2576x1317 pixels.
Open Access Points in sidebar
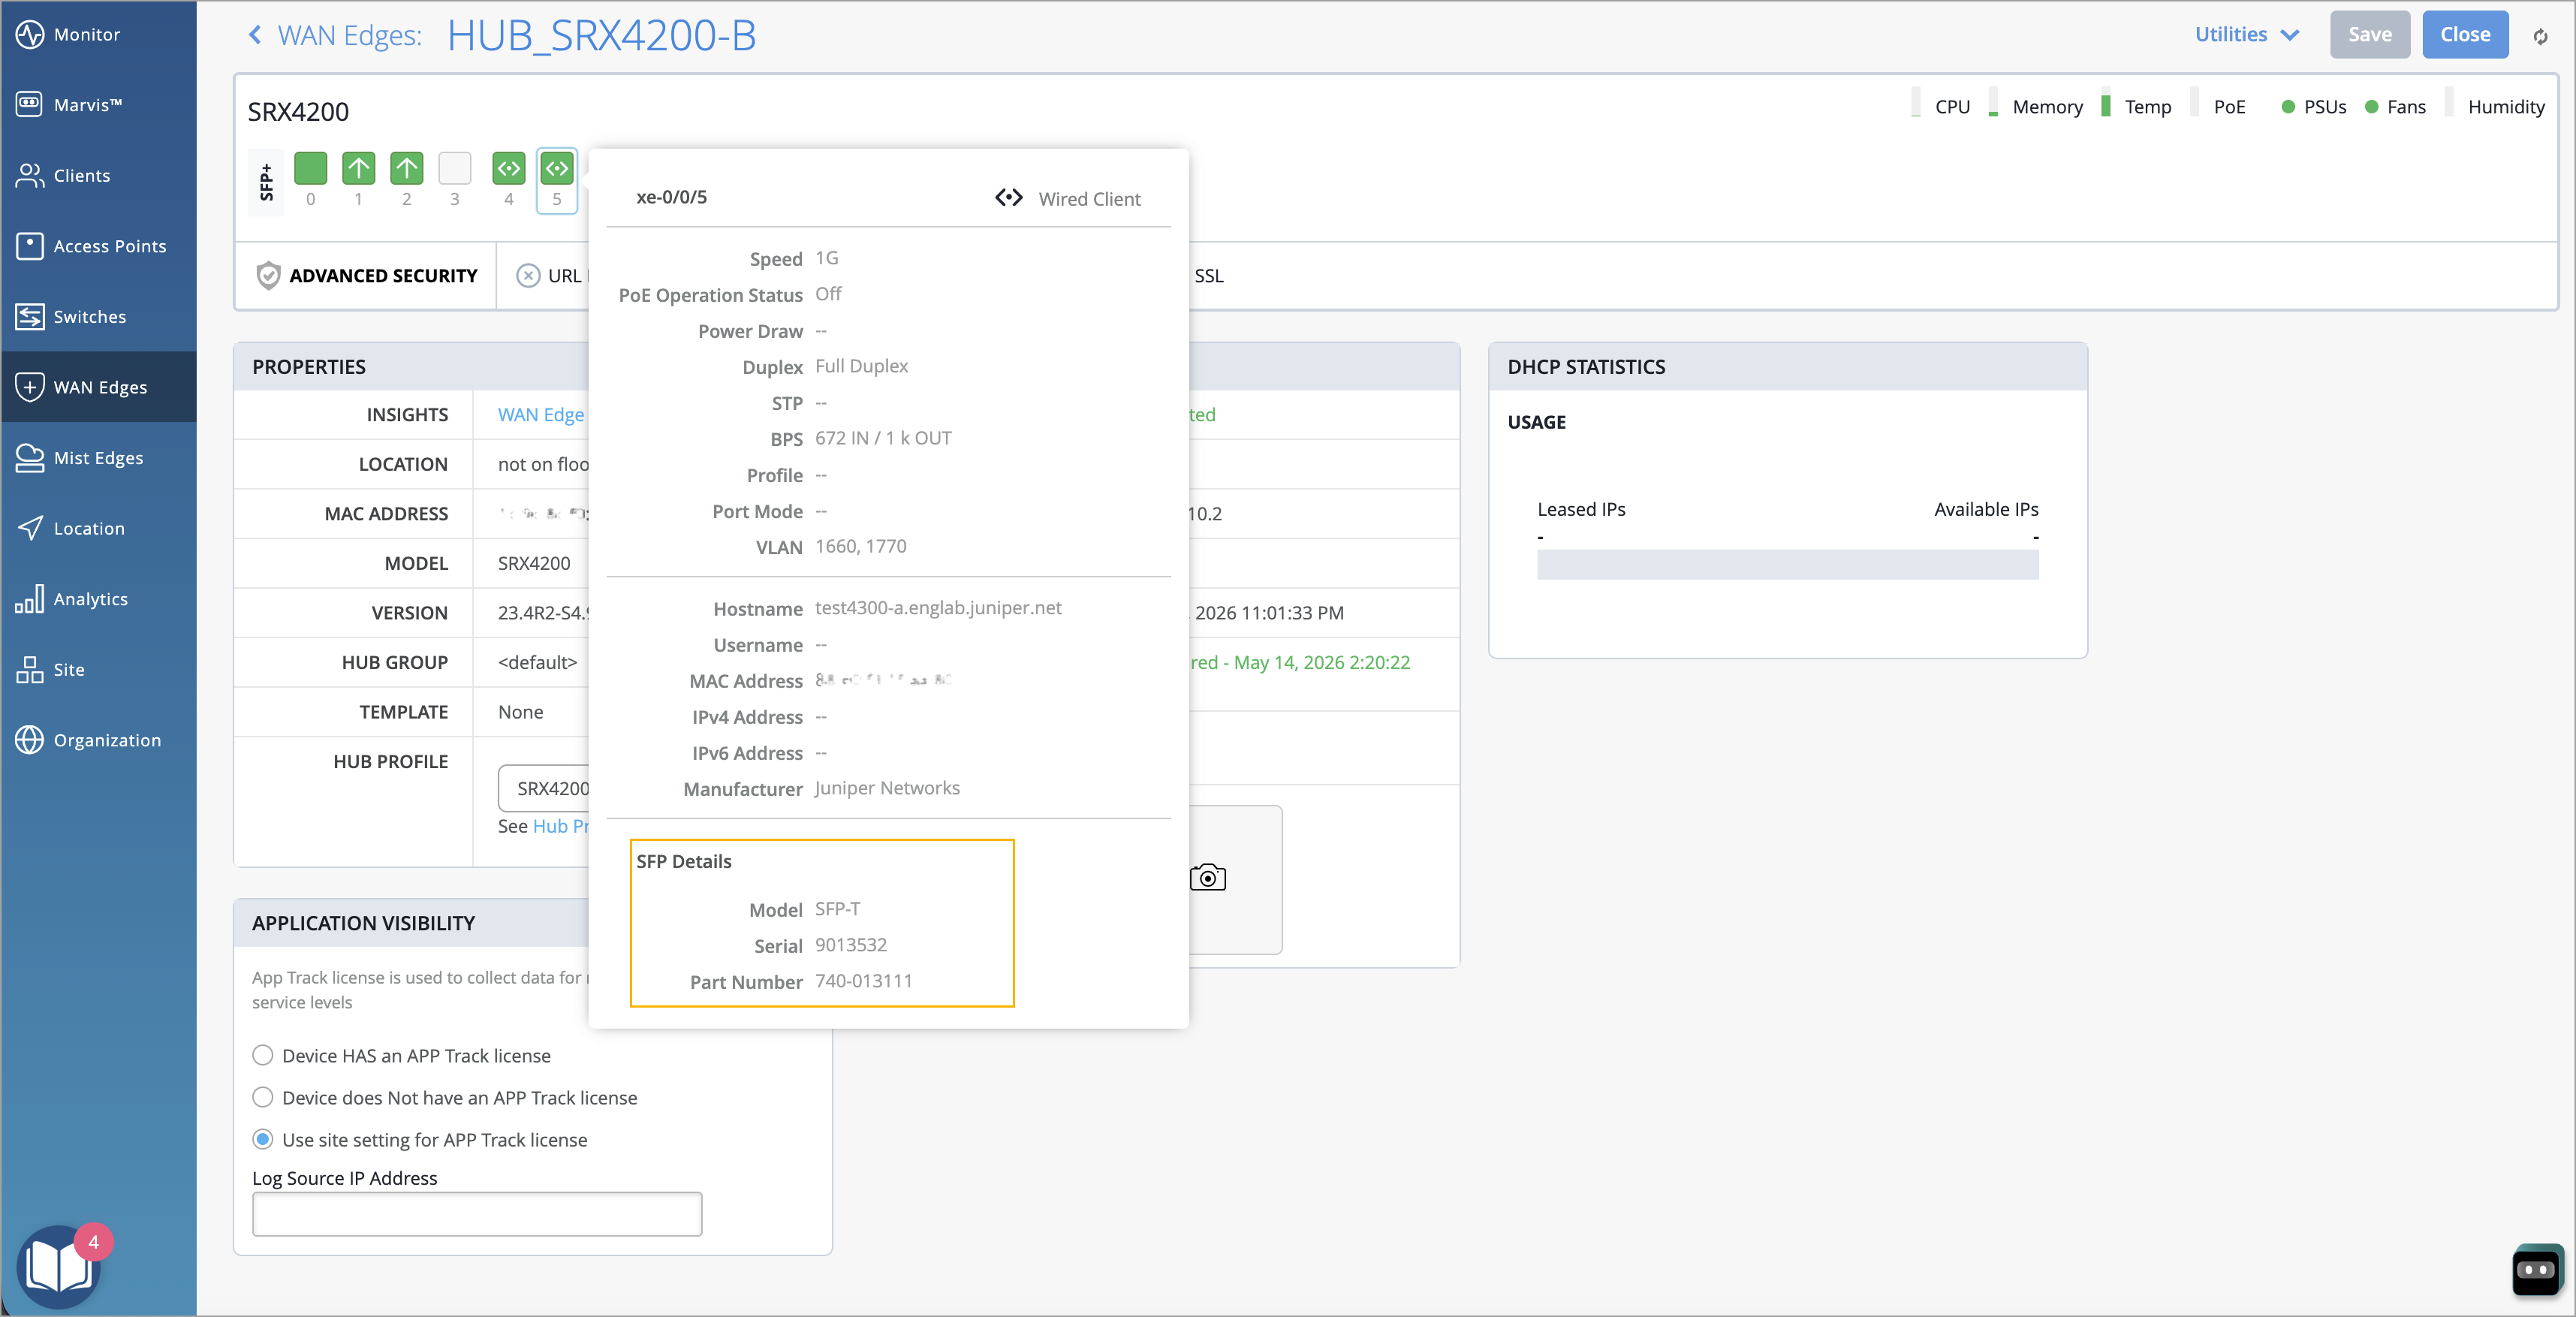98,246
